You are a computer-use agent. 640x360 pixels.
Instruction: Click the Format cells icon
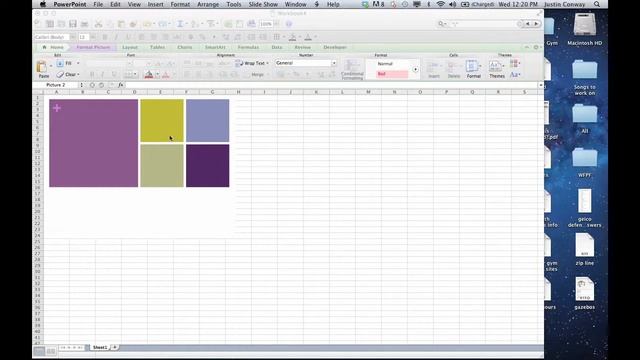(473, 66)
